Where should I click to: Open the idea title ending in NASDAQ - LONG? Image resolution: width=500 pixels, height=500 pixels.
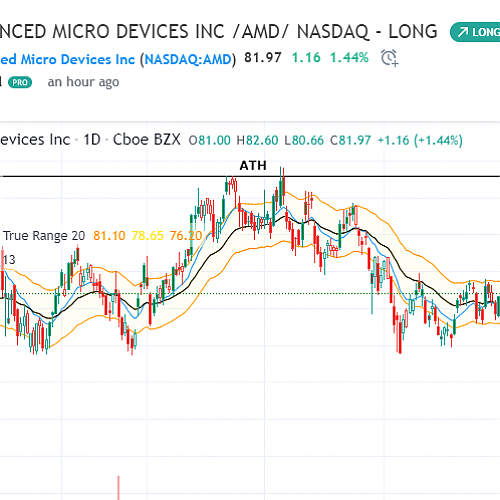tap(218, 32)
